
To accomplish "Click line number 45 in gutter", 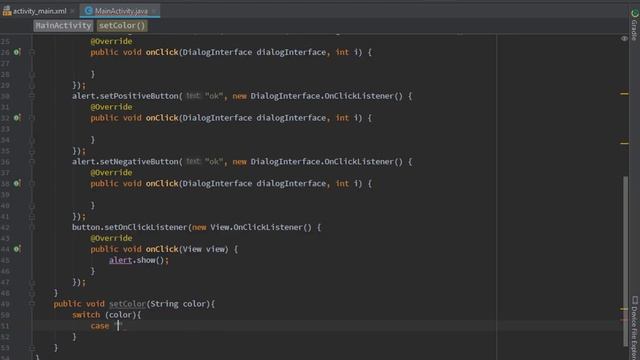I will click(x=5, y=260).
